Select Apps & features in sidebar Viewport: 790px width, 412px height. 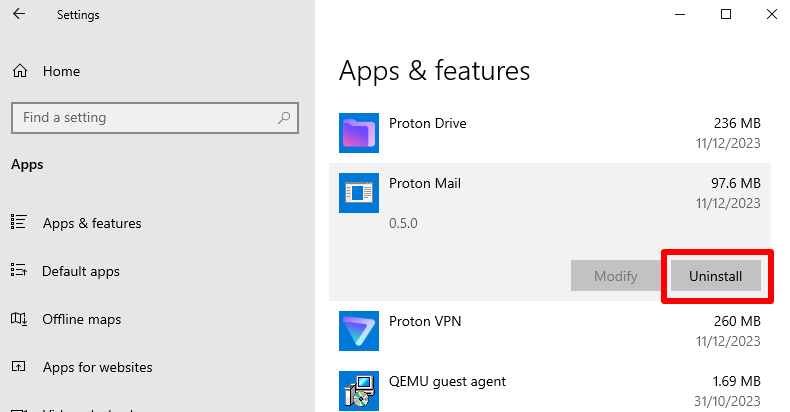[92, 223]
